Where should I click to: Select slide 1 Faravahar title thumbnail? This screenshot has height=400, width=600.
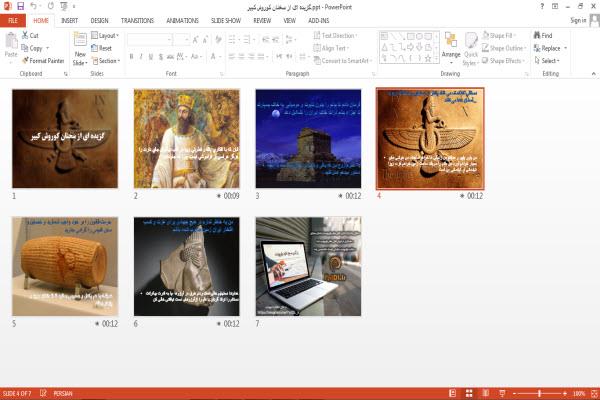pos(65,139)
